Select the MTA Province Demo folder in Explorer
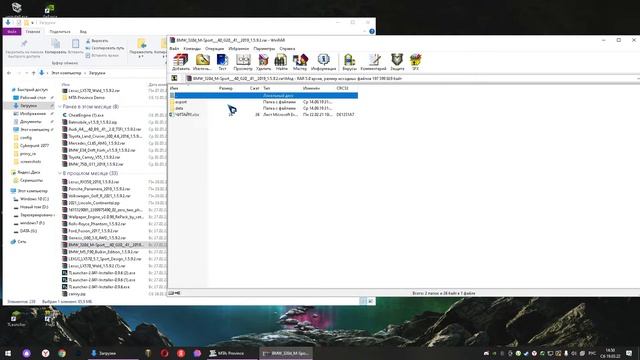The image size is (640, 360). point(87,98)
